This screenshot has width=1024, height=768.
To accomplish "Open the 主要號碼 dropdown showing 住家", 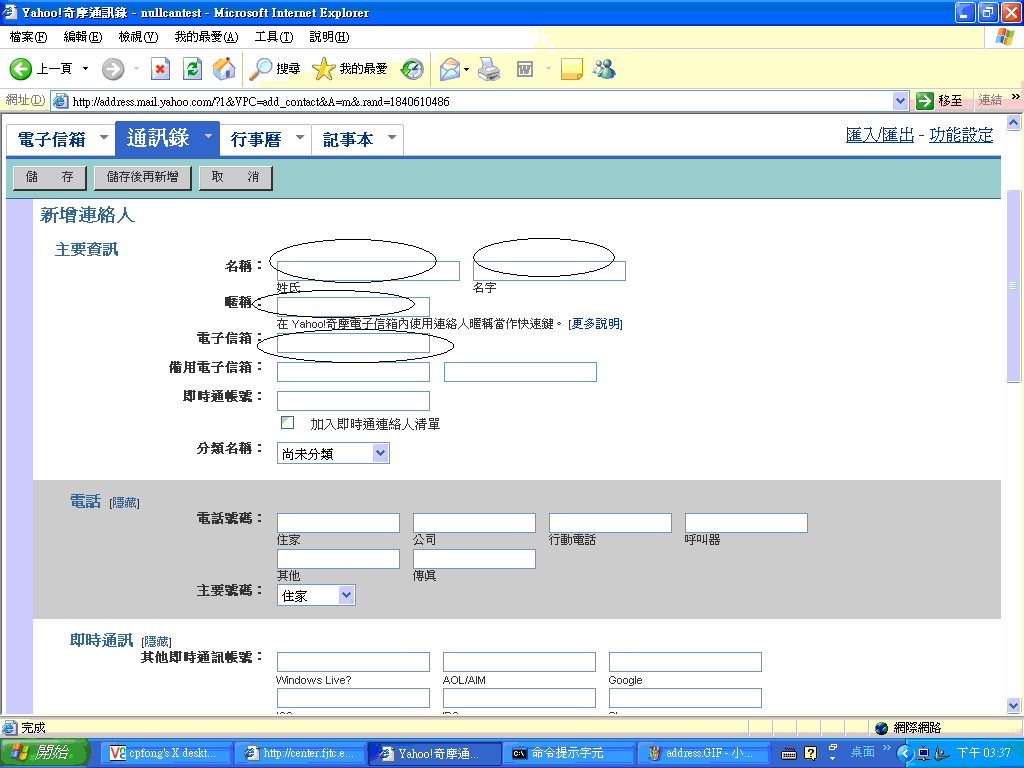I will [x=346, y=595].
